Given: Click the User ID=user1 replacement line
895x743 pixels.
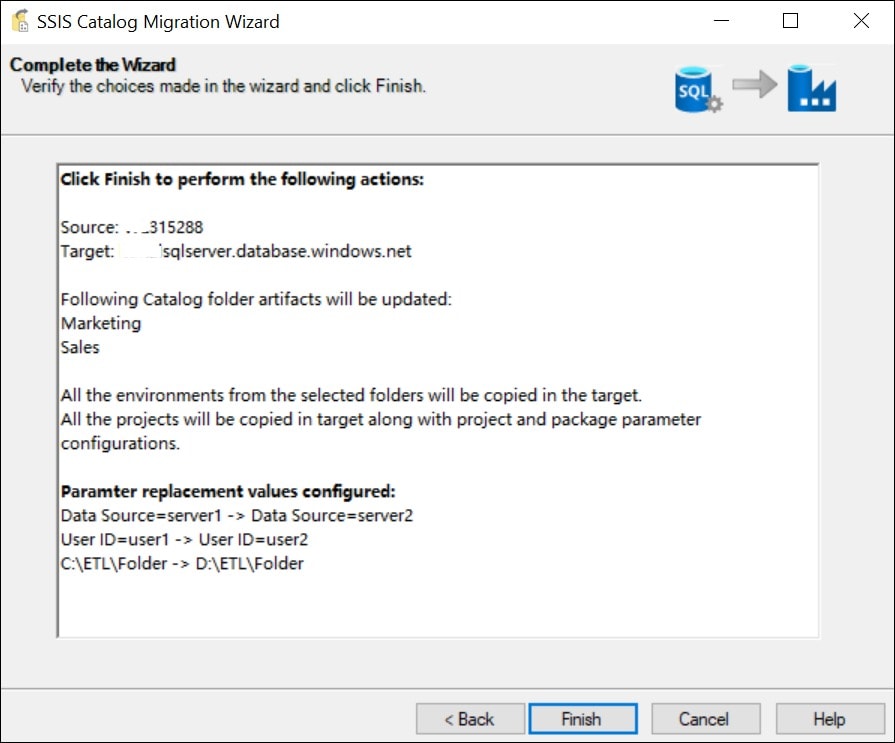Looking at the screenshot, I should click(x=184, y=540).
